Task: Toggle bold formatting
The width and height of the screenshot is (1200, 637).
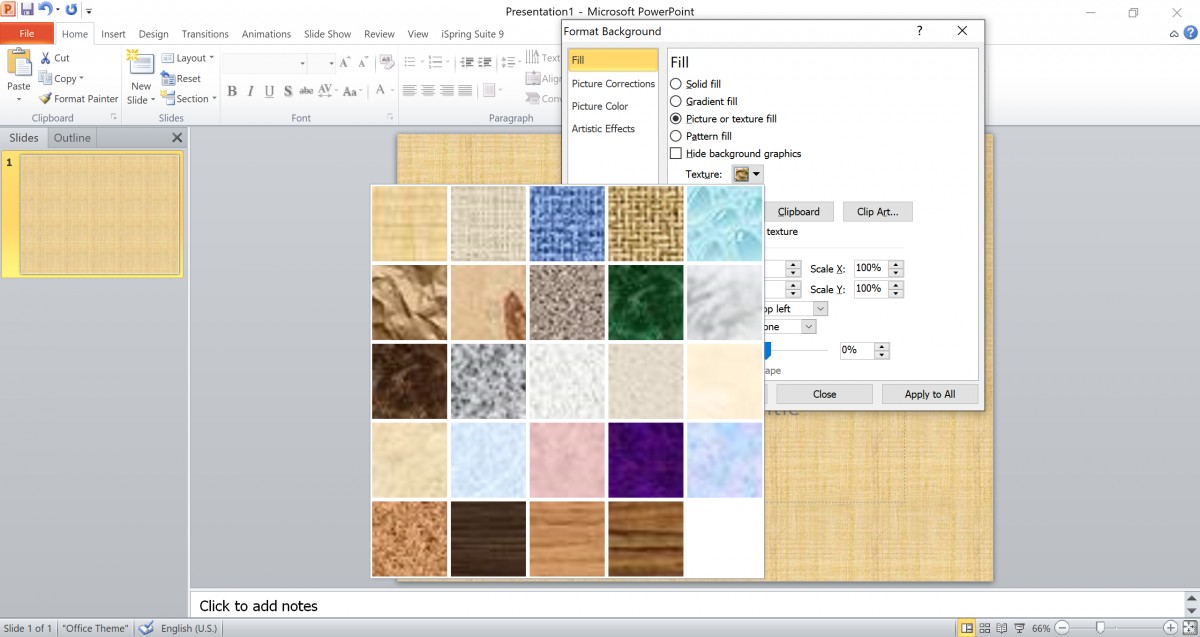Action: tap(232, 91)
